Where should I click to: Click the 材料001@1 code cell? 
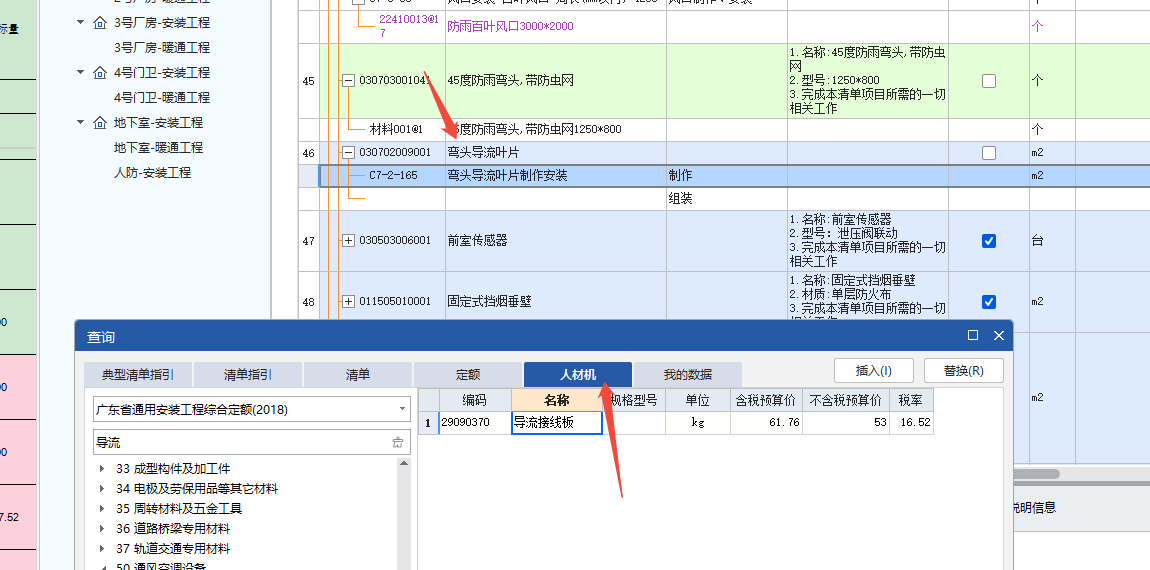pos(396,130)
